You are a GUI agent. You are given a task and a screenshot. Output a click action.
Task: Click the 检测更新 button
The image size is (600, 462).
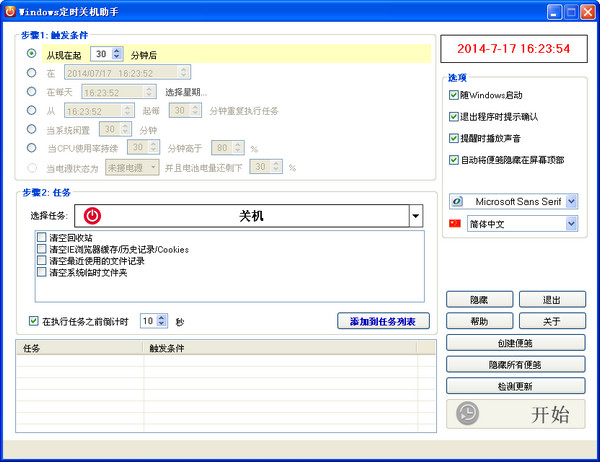515,386
